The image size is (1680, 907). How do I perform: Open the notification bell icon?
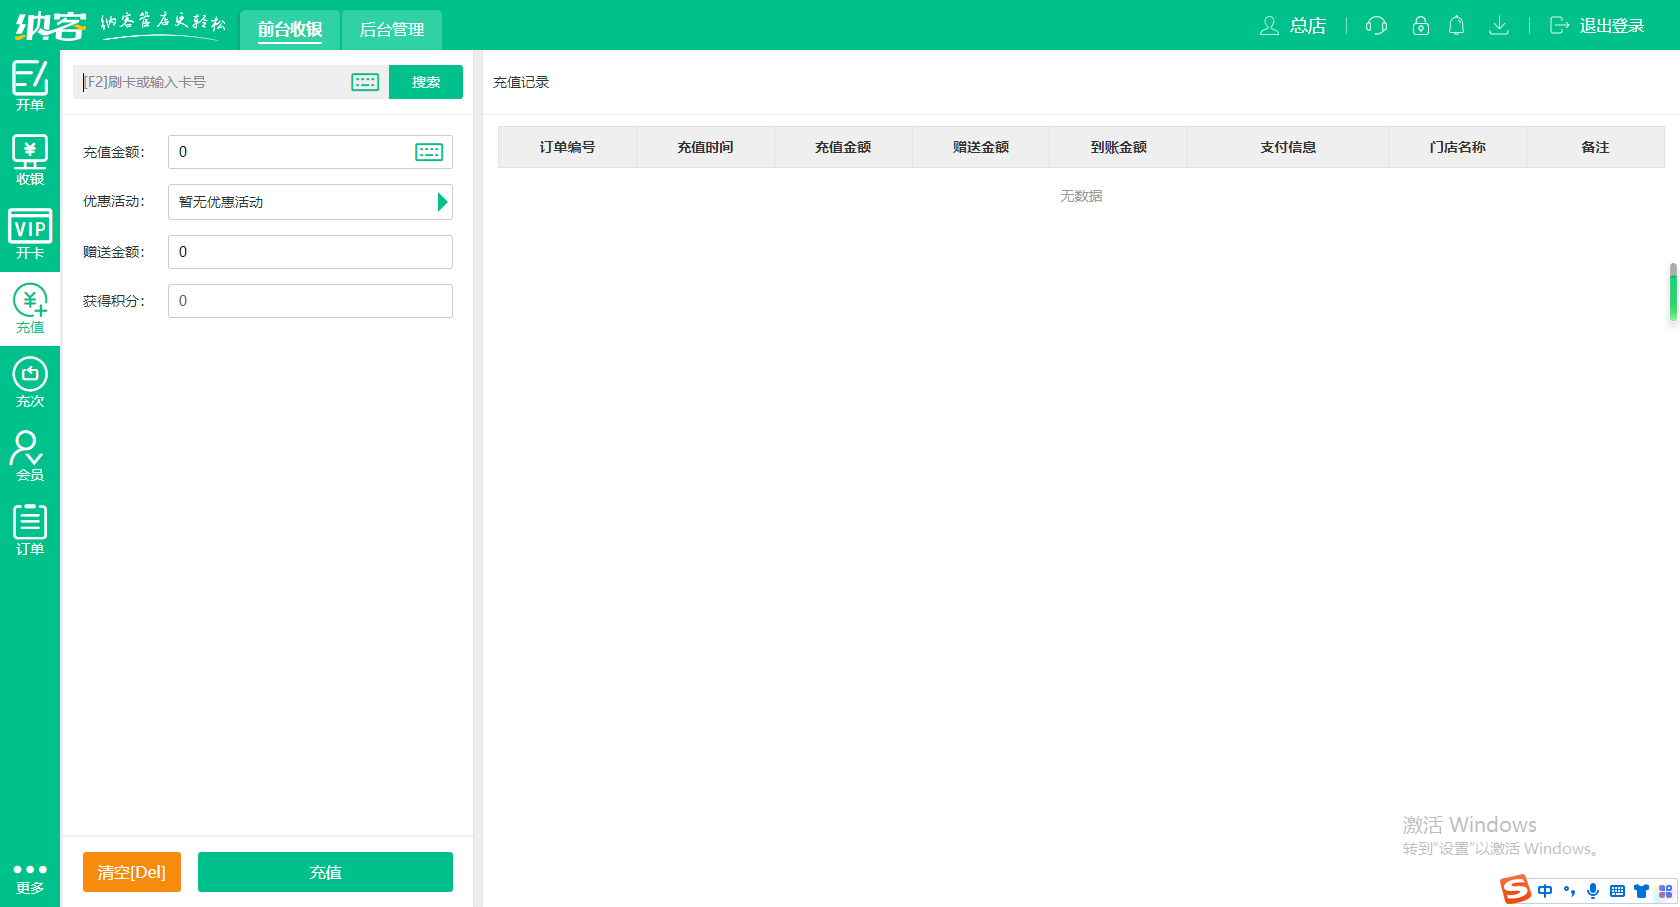(x=1457, y=26)
